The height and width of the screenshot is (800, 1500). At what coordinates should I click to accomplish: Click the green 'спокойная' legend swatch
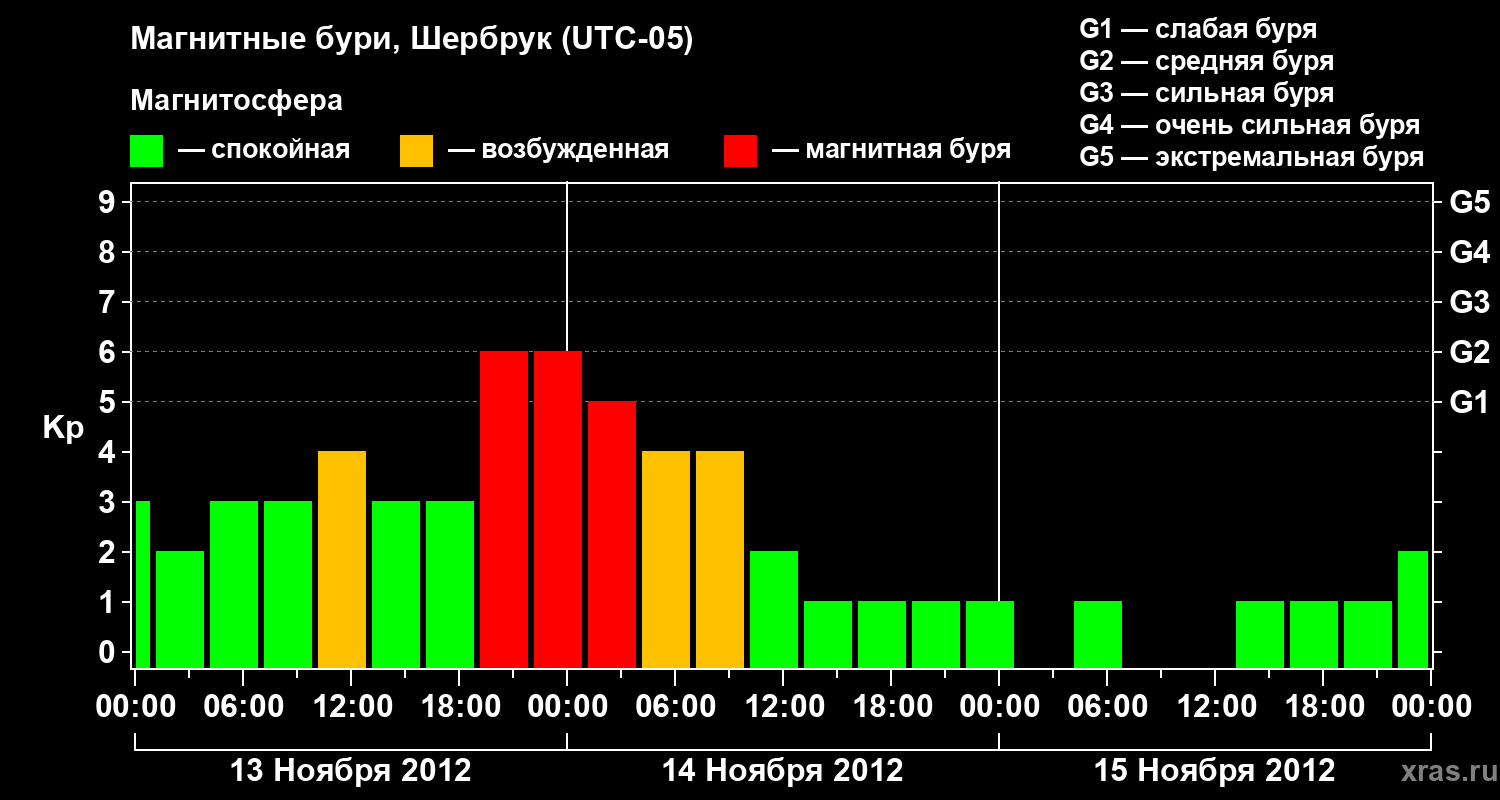(146, 151)
